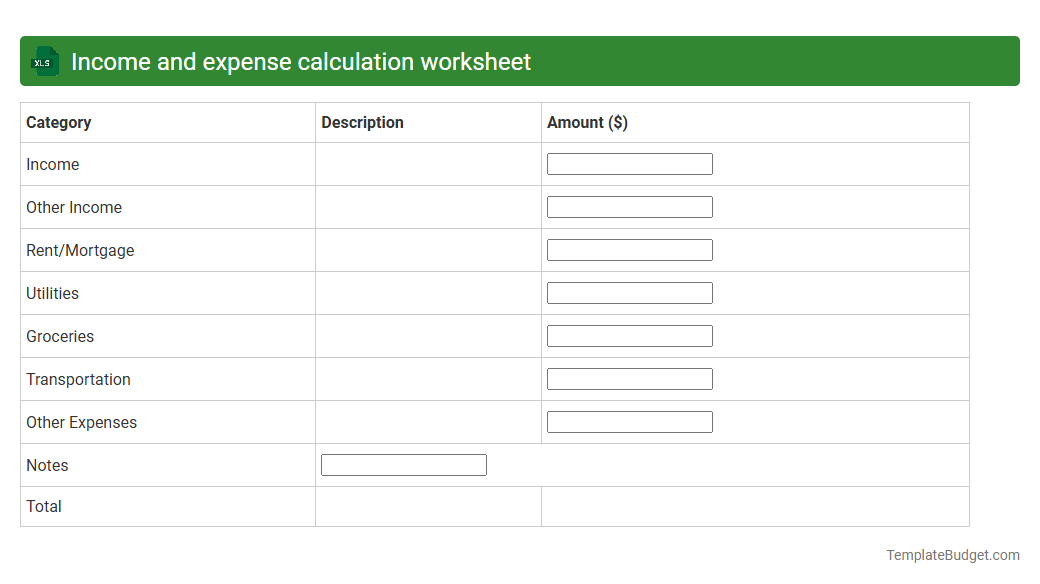This screenshot has height=584, width=1040.
Task: Select the Total row label
Action: point(44,506)
